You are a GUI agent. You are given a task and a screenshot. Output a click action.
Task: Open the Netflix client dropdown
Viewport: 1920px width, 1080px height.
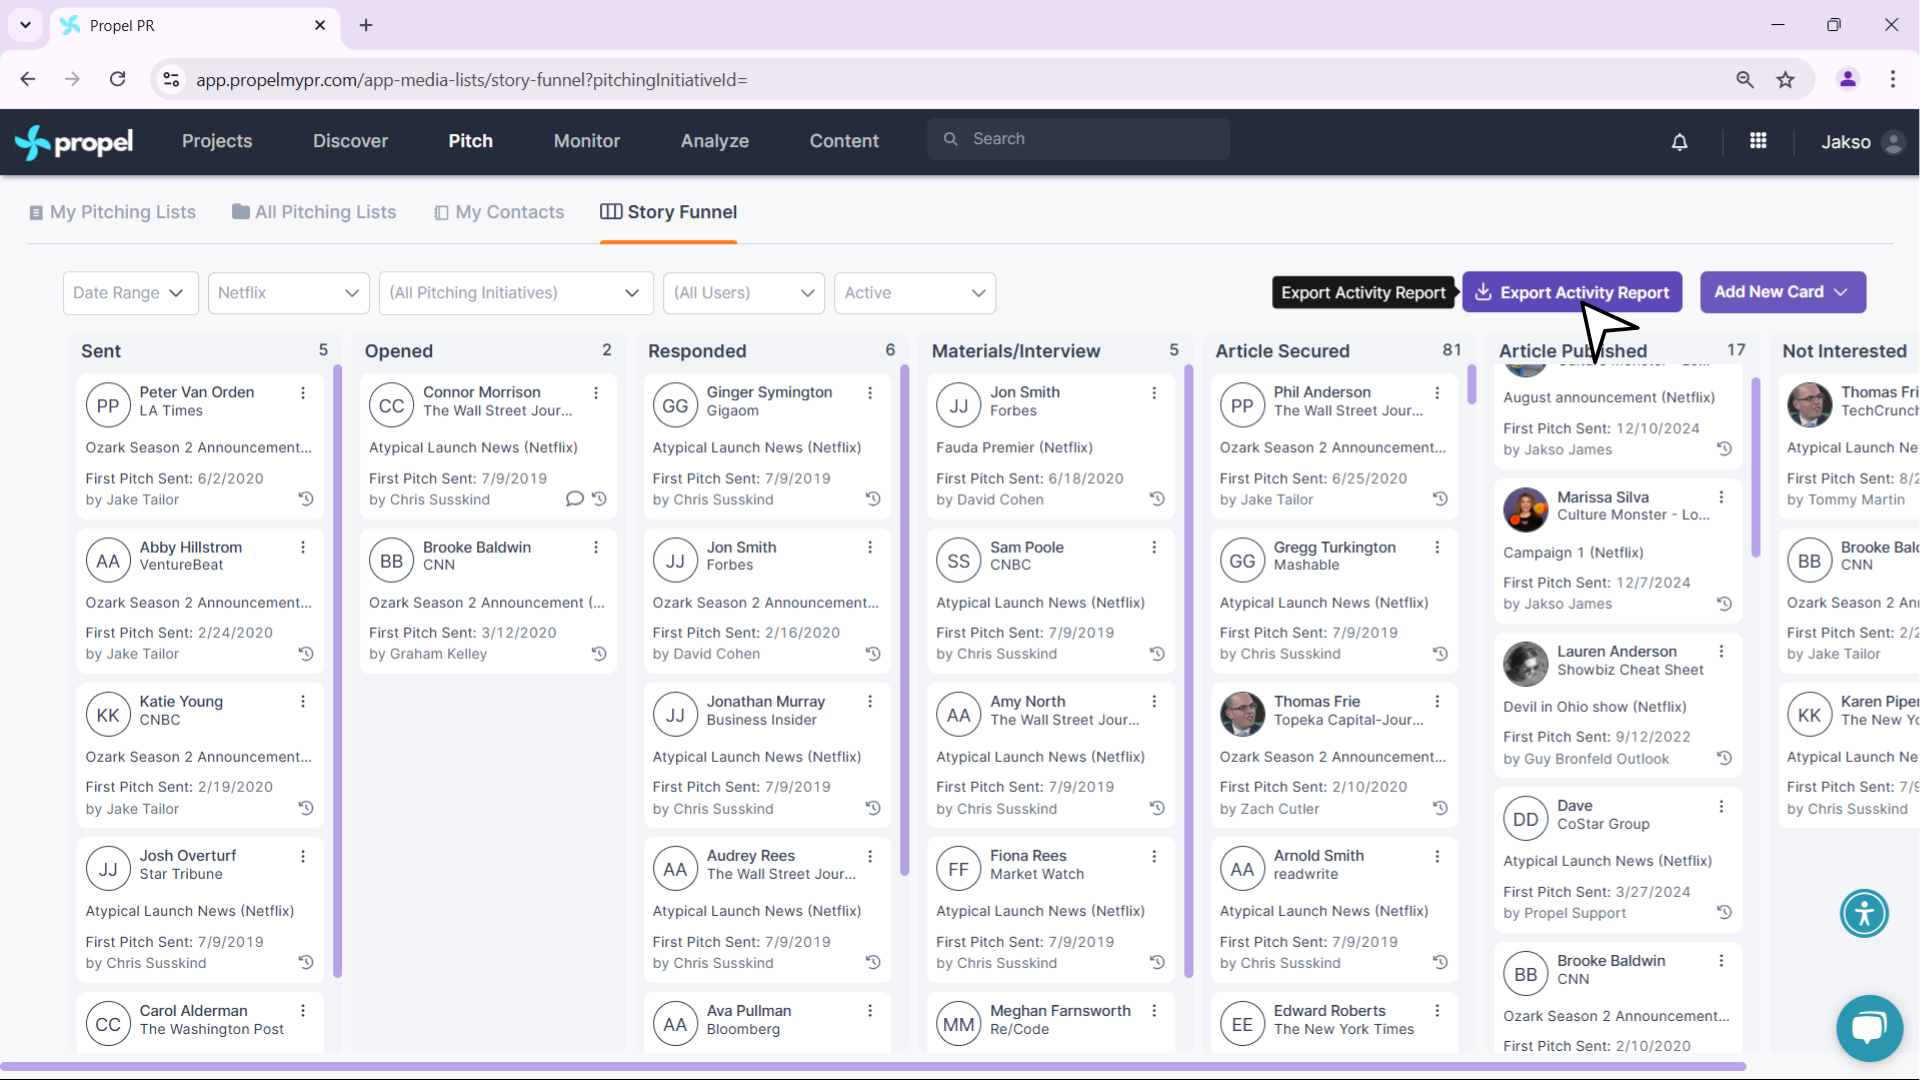(289, 293)
